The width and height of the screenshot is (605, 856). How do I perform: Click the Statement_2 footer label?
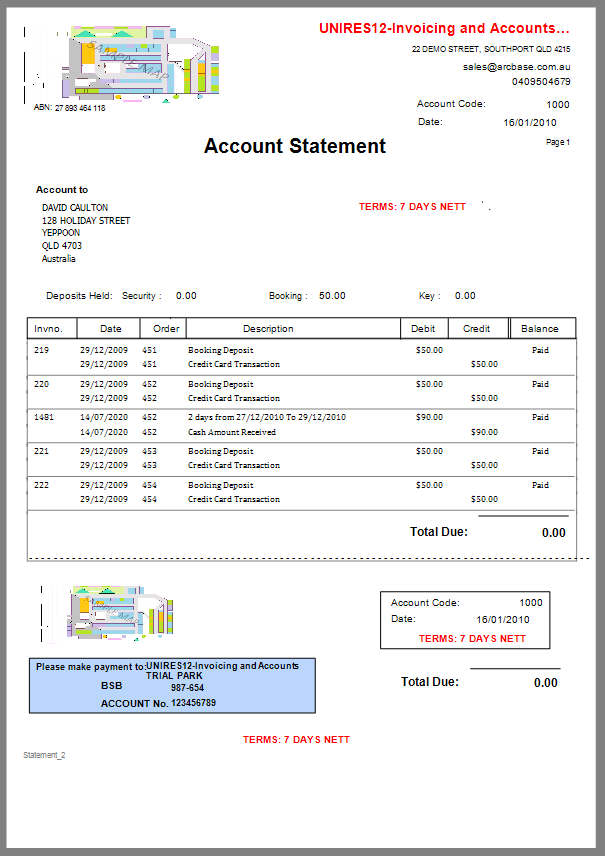point(44,755)
